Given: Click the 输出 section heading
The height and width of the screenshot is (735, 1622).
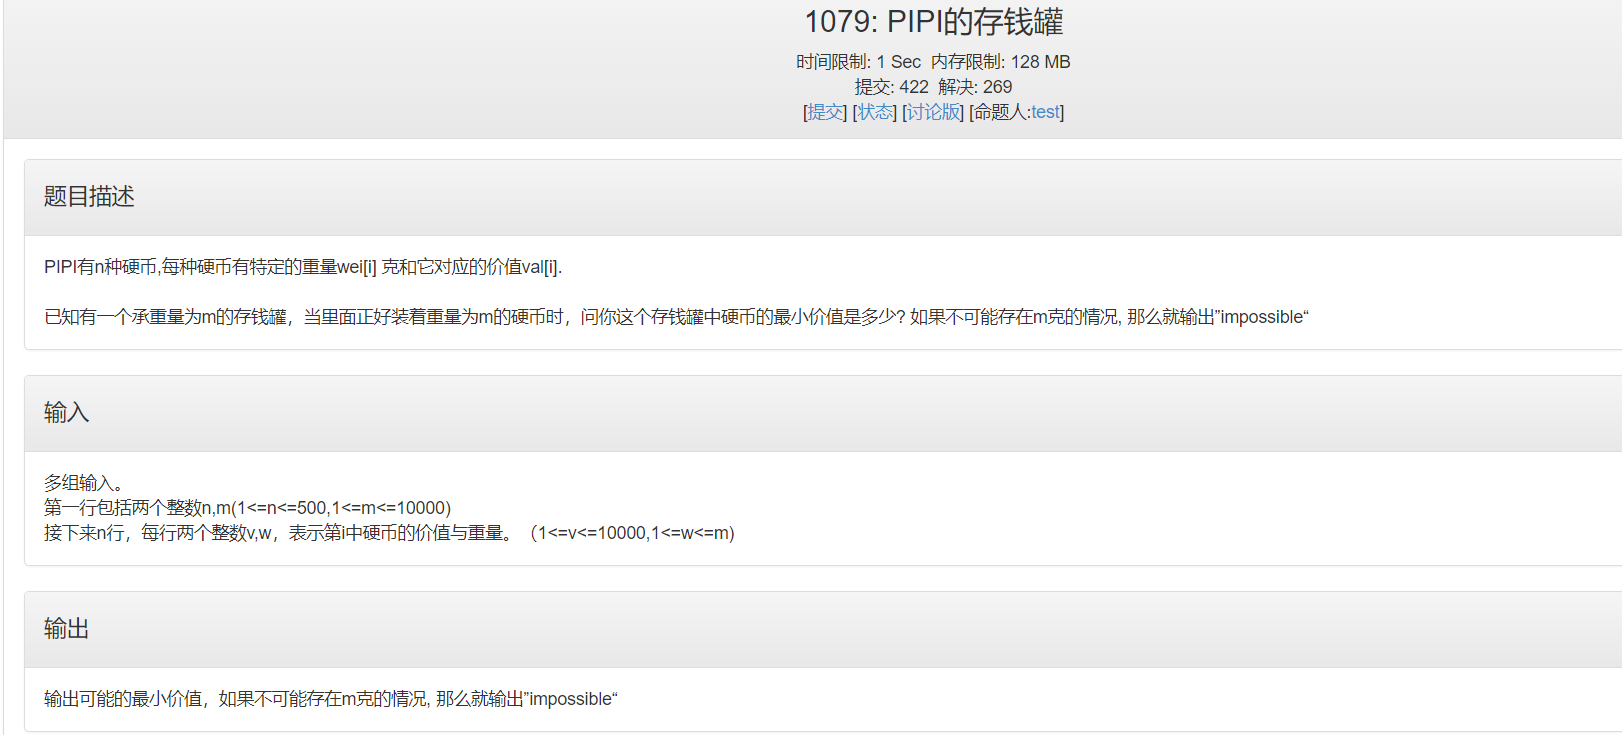Looking at the screenshot, I should [66, 629].
